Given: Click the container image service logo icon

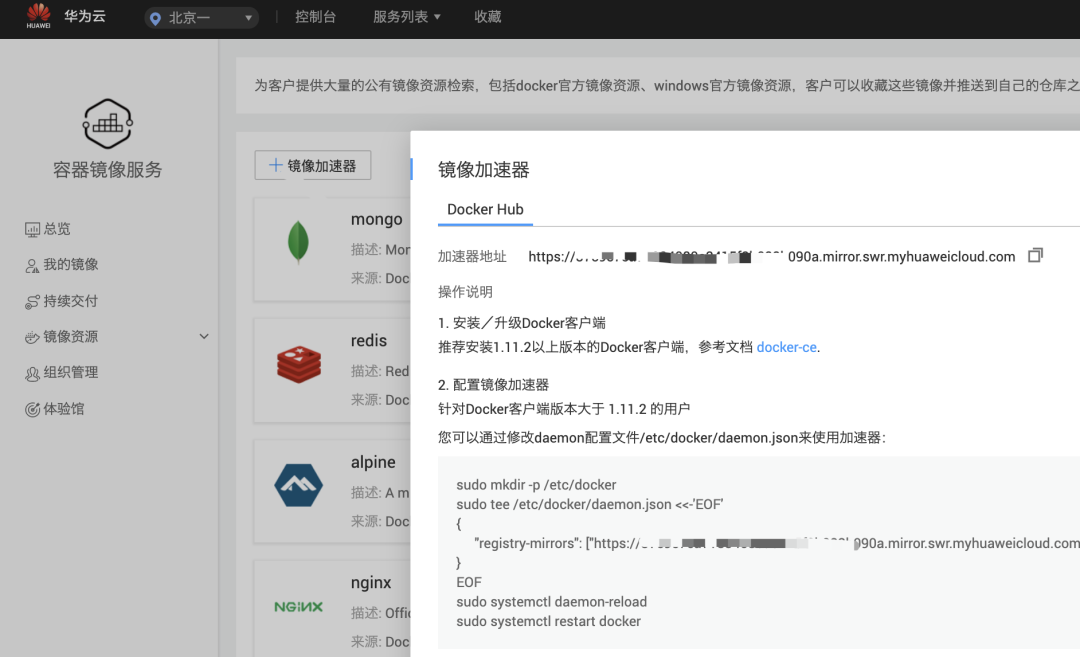Looking at the screenshot, I should click(108, 124).
